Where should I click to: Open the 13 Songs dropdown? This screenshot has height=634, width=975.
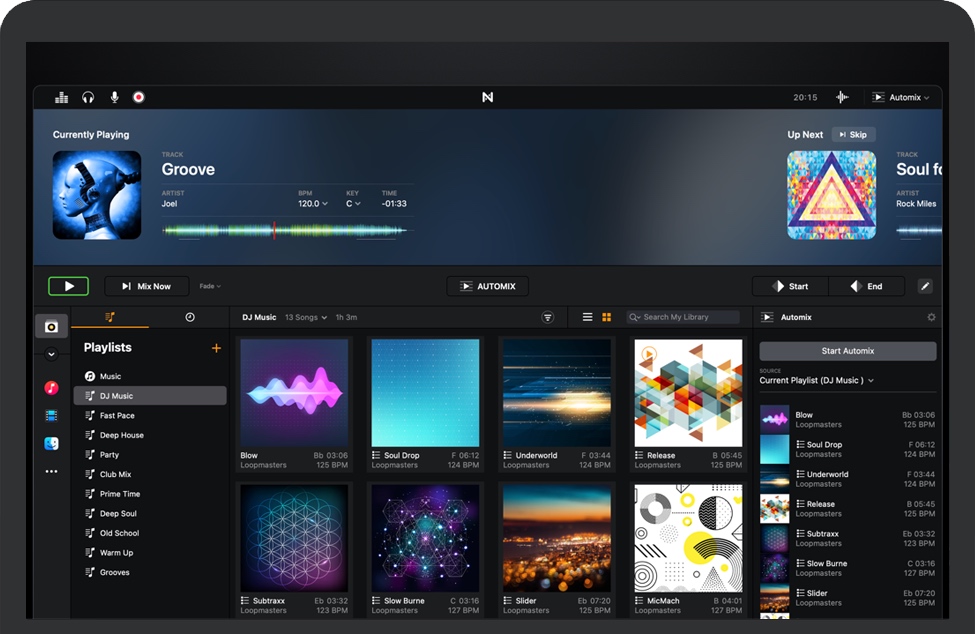(306, 318)
